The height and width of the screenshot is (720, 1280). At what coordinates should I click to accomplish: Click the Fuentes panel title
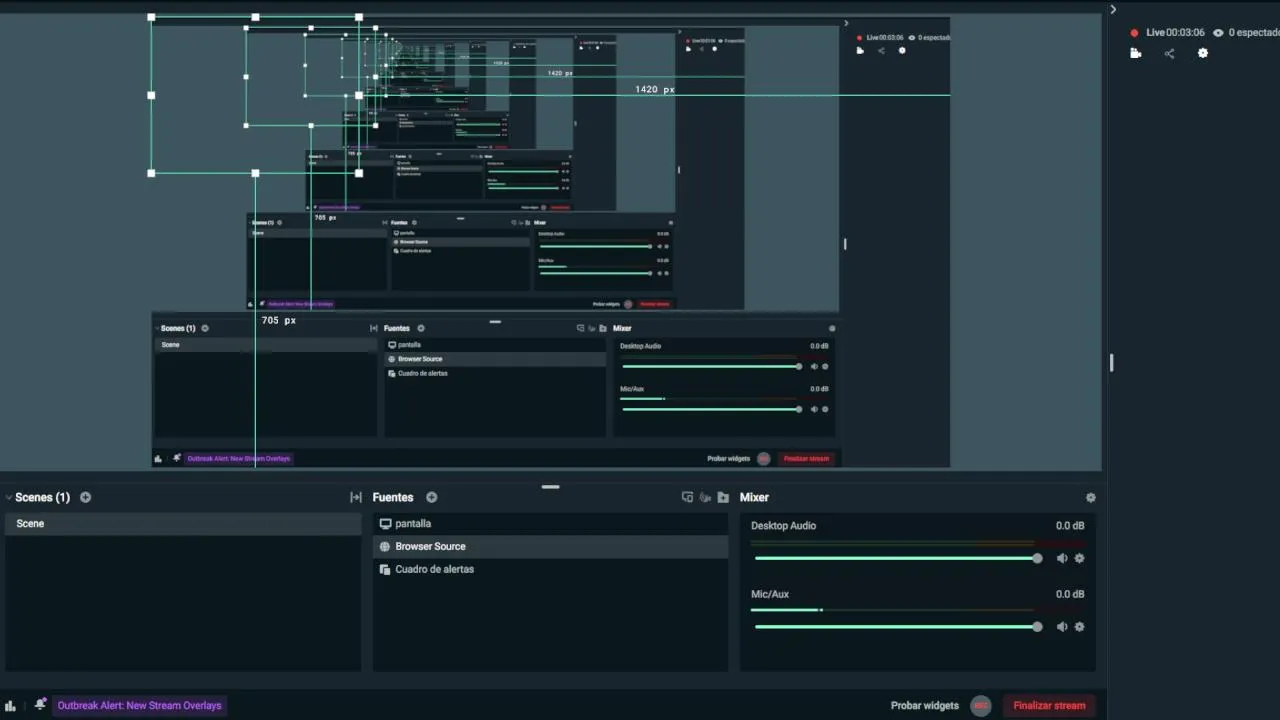[x=393, y=497]
